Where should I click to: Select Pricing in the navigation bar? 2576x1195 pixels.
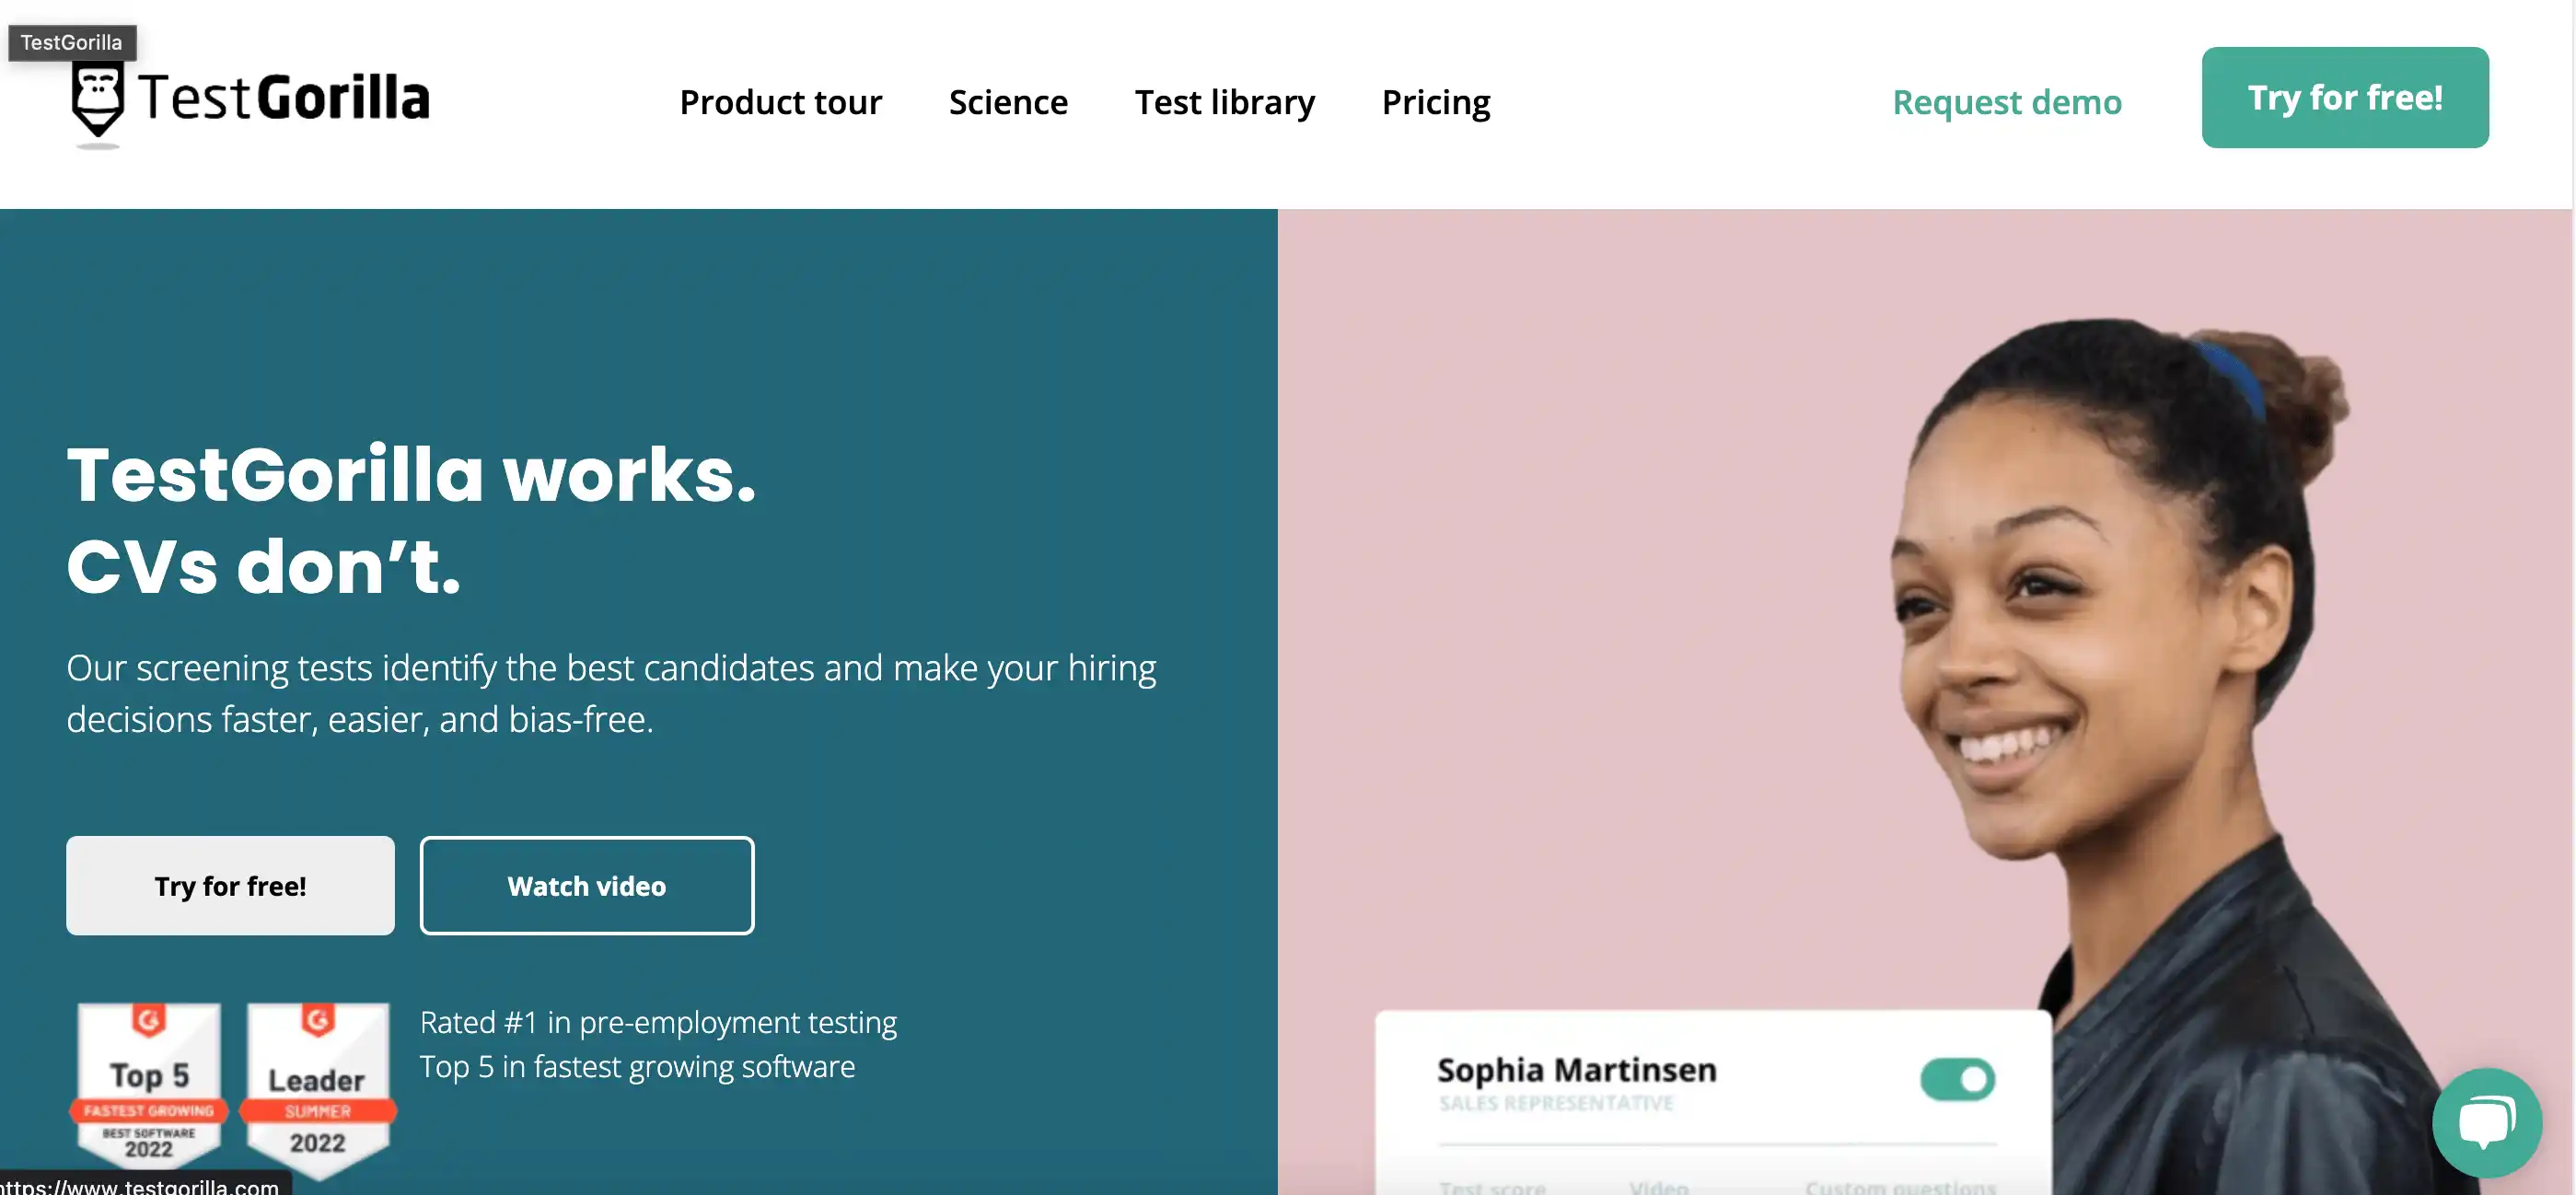pos(1435,102)
